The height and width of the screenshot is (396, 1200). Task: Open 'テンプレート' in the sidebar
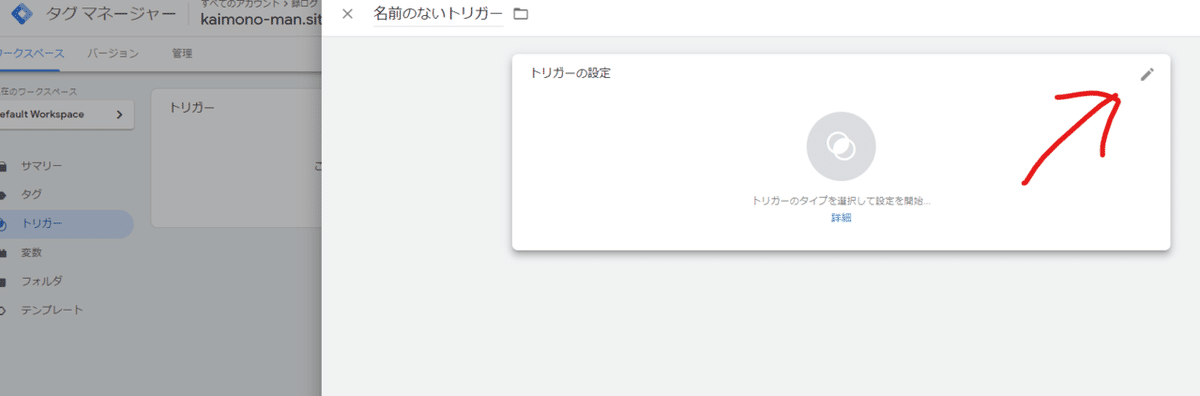52,310
